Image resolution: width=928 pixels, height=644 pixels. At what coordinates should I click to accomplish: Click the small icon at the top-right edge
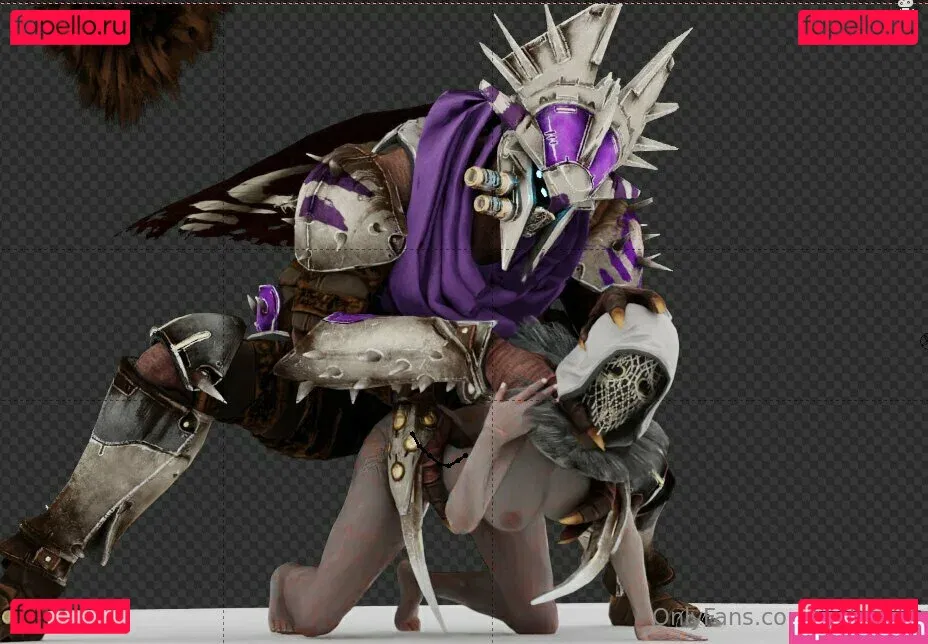tap(905, 4)
